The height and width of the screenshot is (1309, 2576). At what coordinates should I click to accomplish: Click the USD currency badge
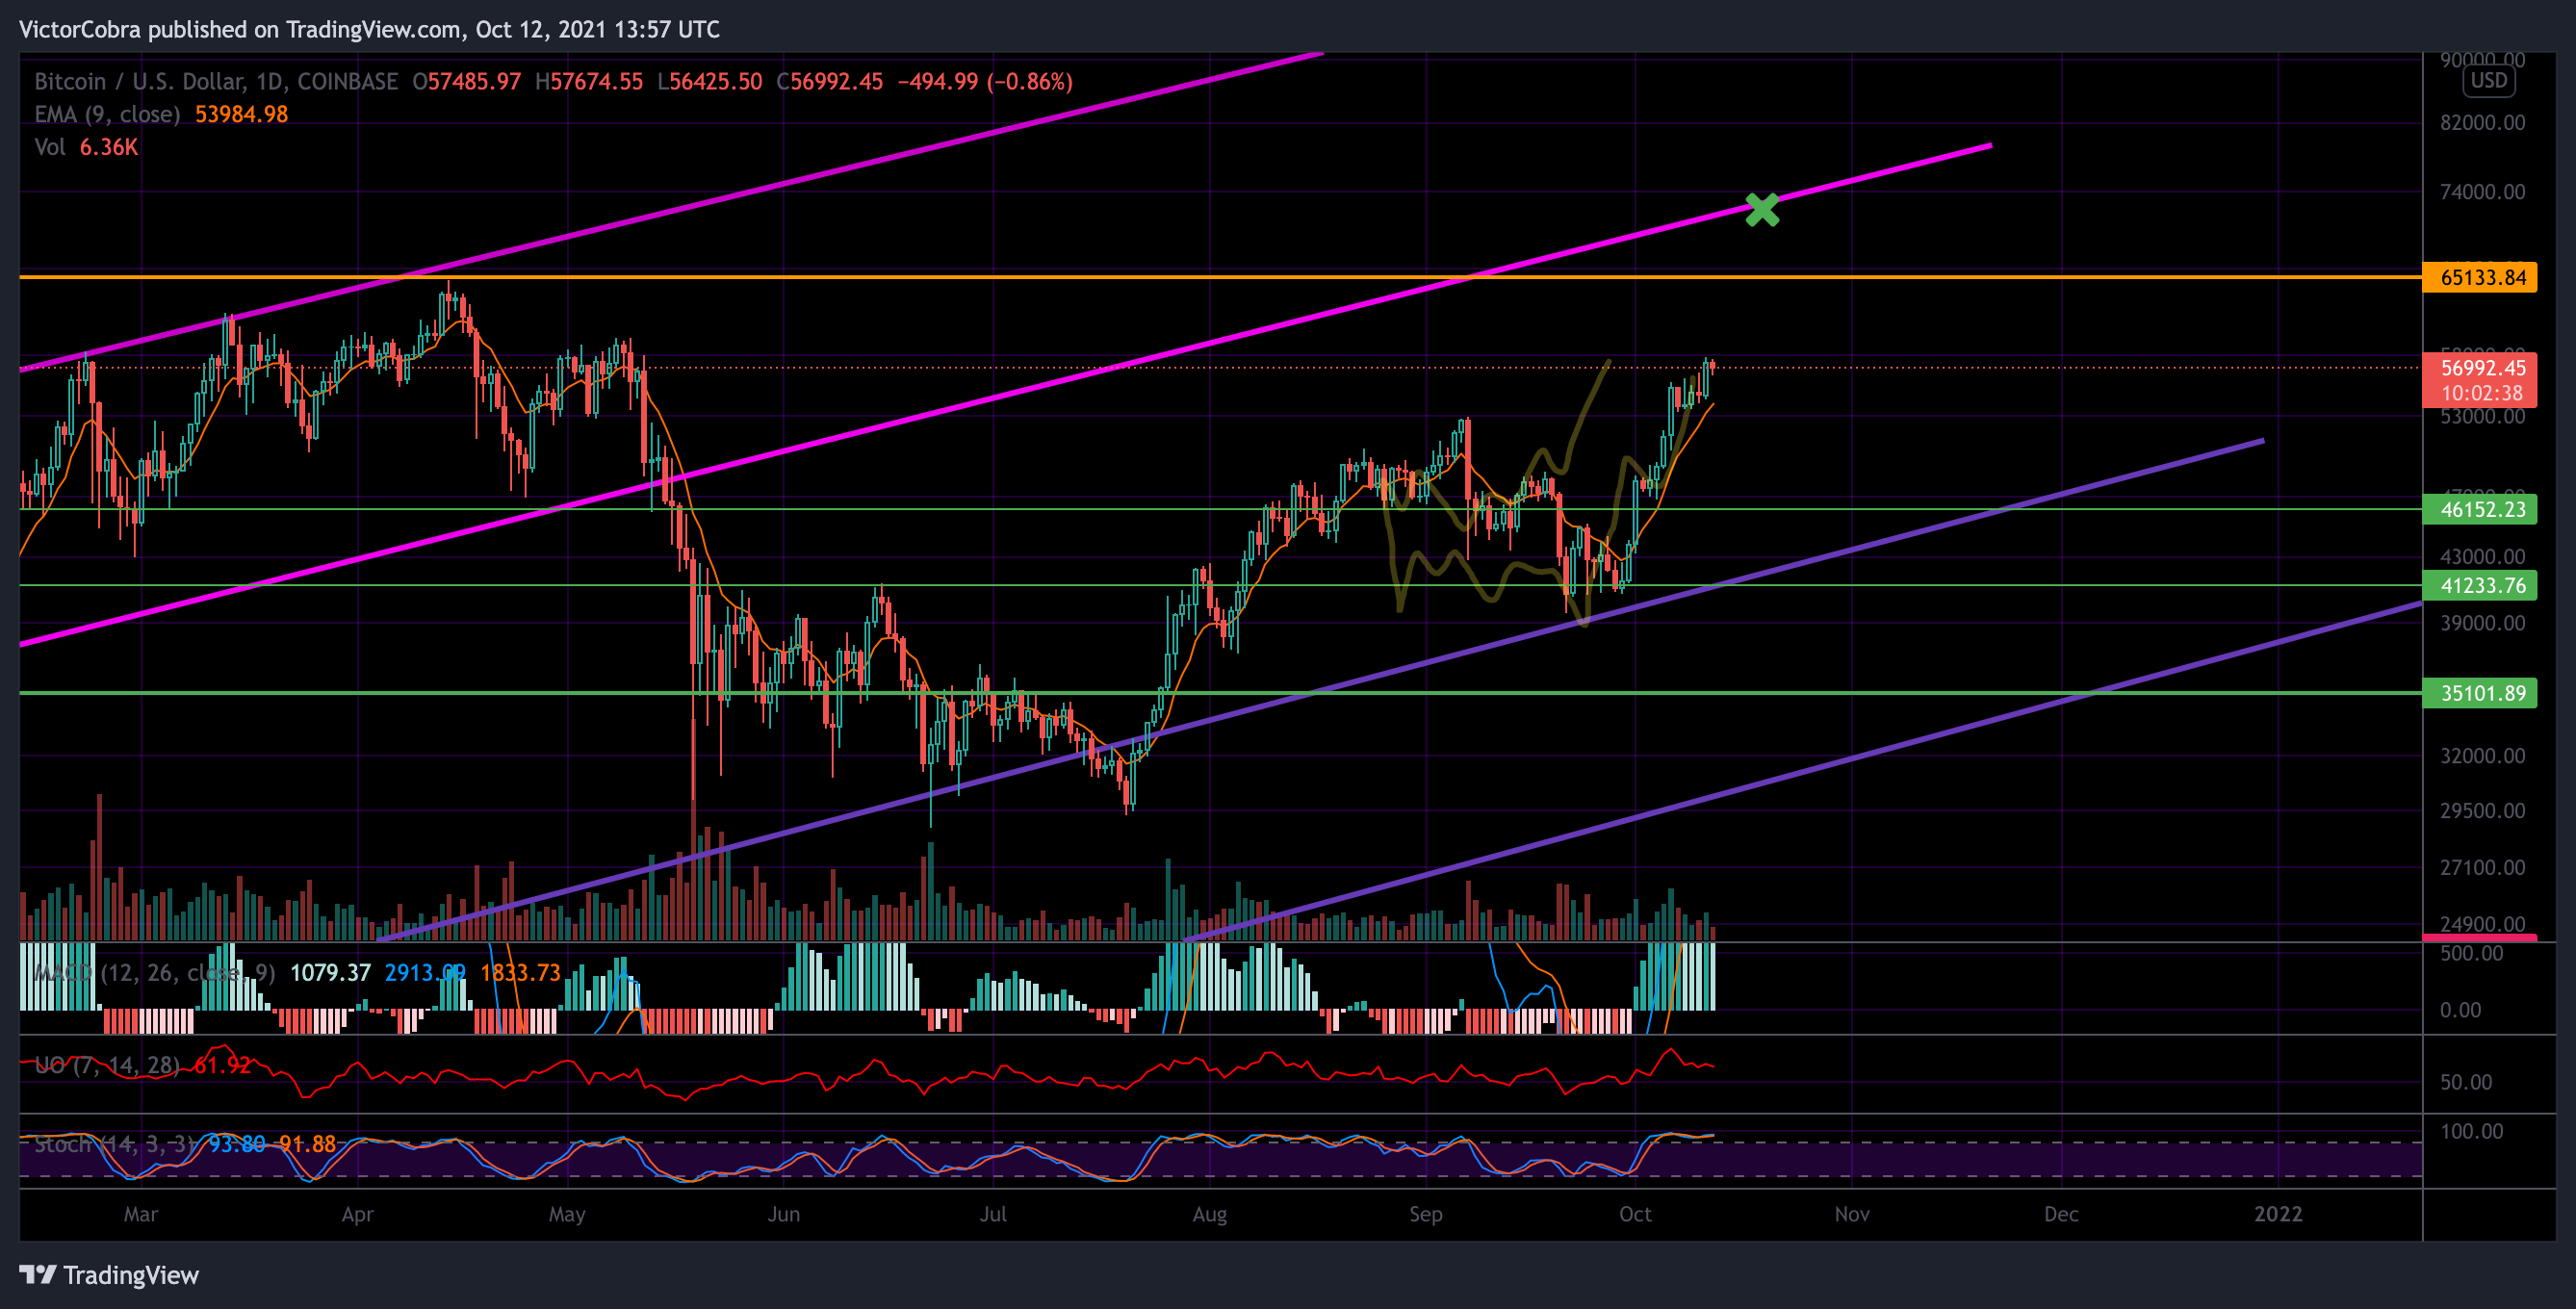2489,81
